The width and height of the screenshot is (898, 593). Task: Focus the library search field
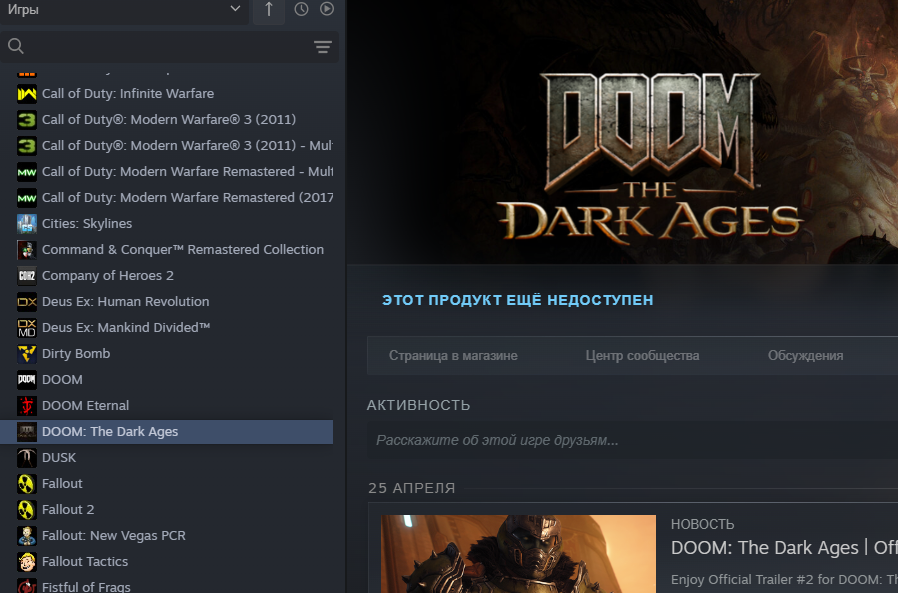(x=169, y=46)
